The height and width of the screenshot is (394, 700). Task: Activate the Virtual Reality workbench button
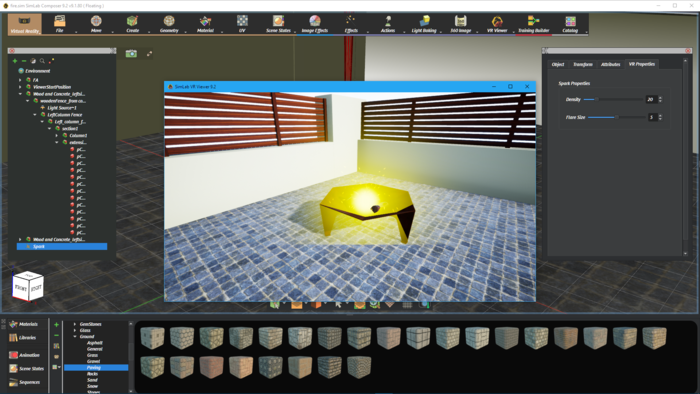click(25, 24)
